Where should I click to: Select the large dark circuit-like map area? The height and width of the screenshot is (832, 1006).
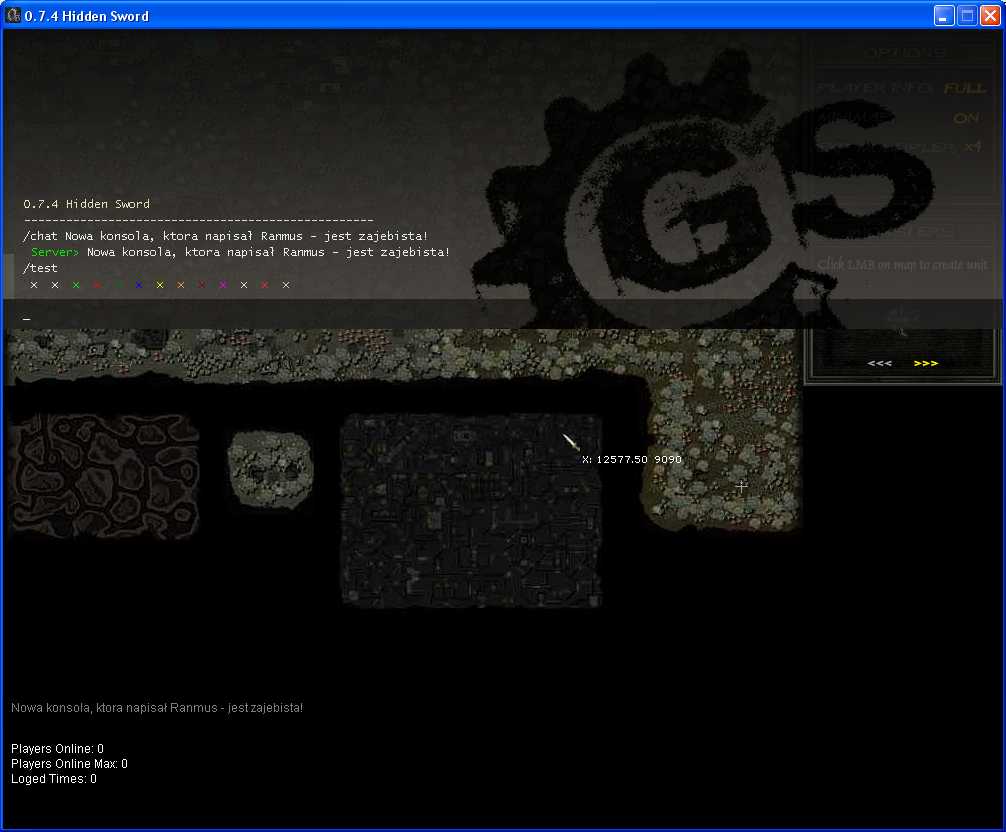[470, 511]
